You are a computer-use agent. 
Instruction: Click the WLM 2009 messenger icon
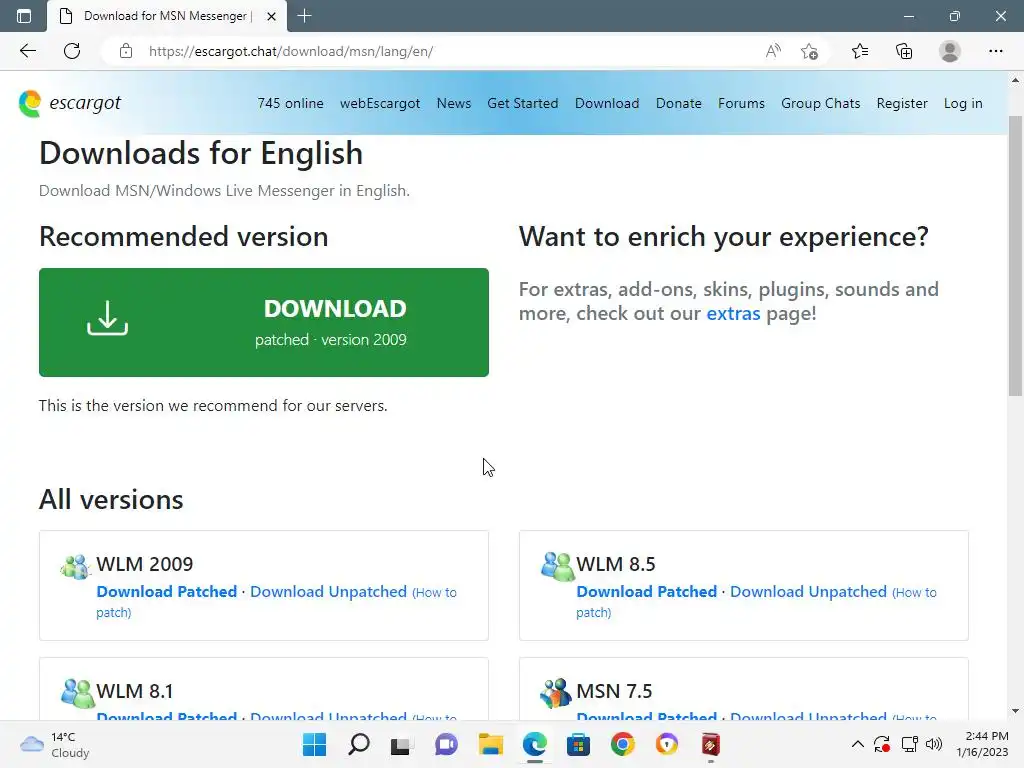[76, 566]
